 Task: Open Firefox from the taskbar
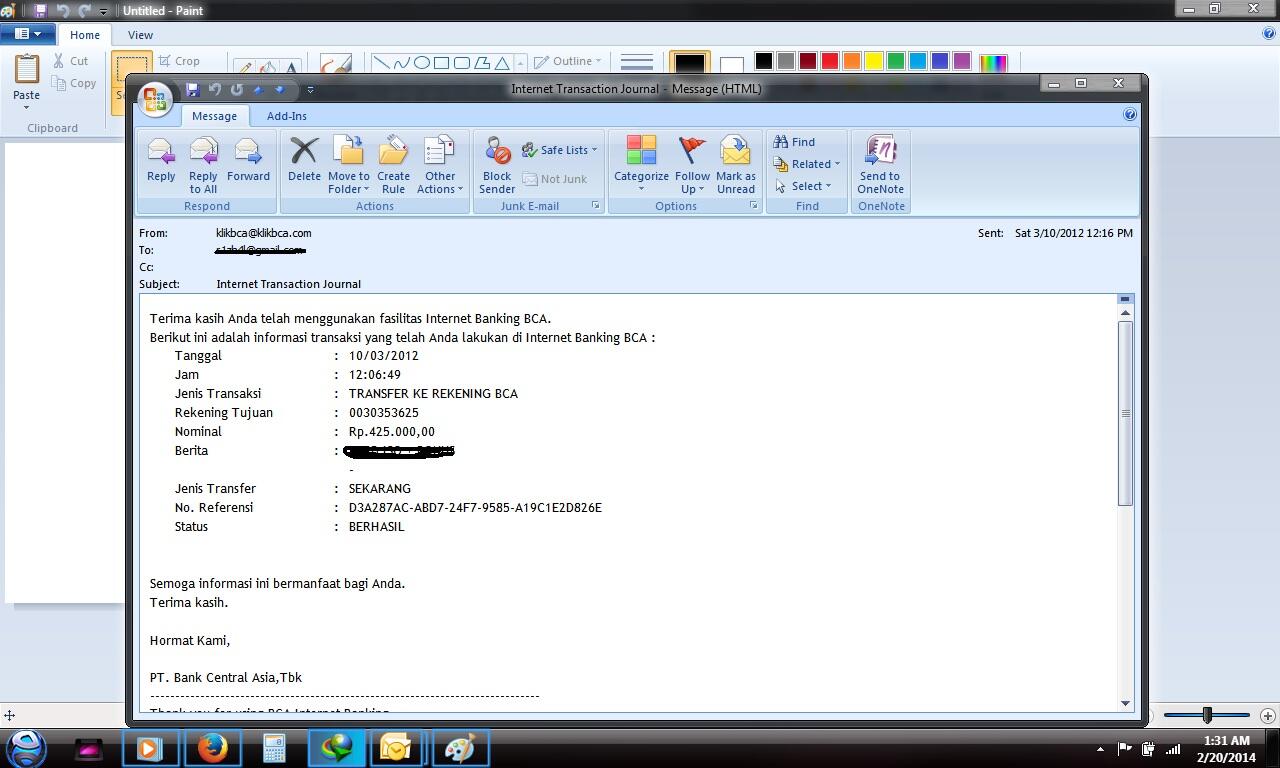pyautogui.click(x=212, y=748)
